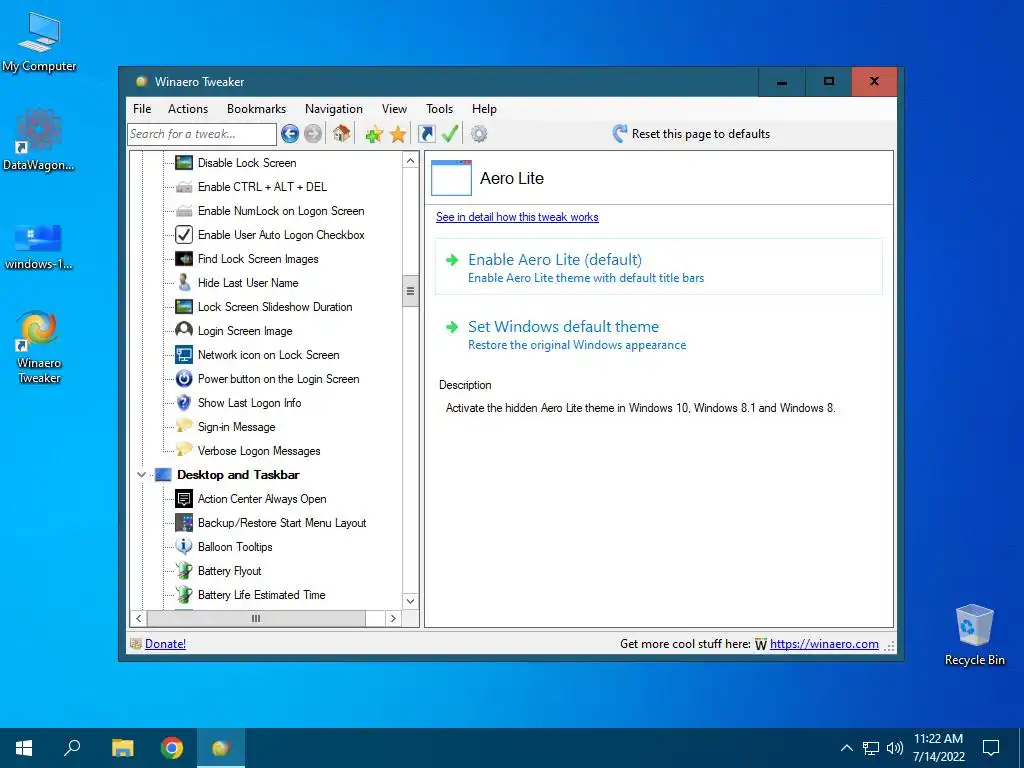Viewport: 1024px width, 768px height.
Task: Click the Hide Last User Name icon
Action: [x=184, y=282]
